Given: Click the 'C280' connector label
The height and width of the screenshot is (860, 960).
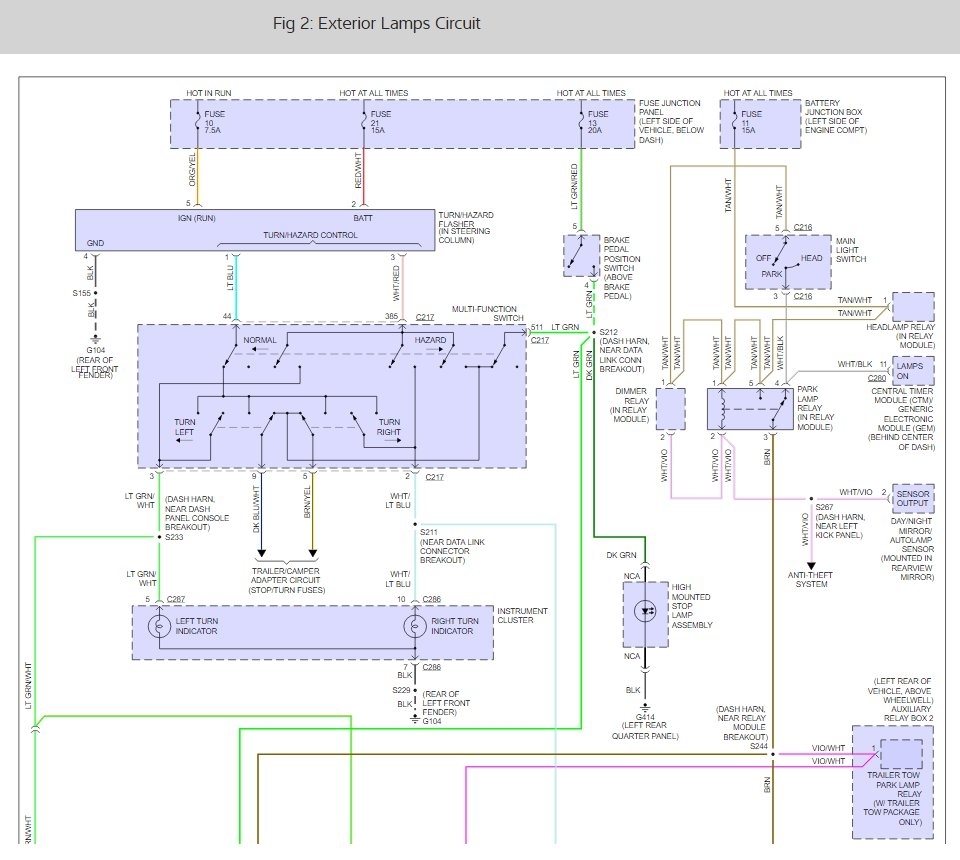Looking at the screenshot, I should tap(877, 378).
